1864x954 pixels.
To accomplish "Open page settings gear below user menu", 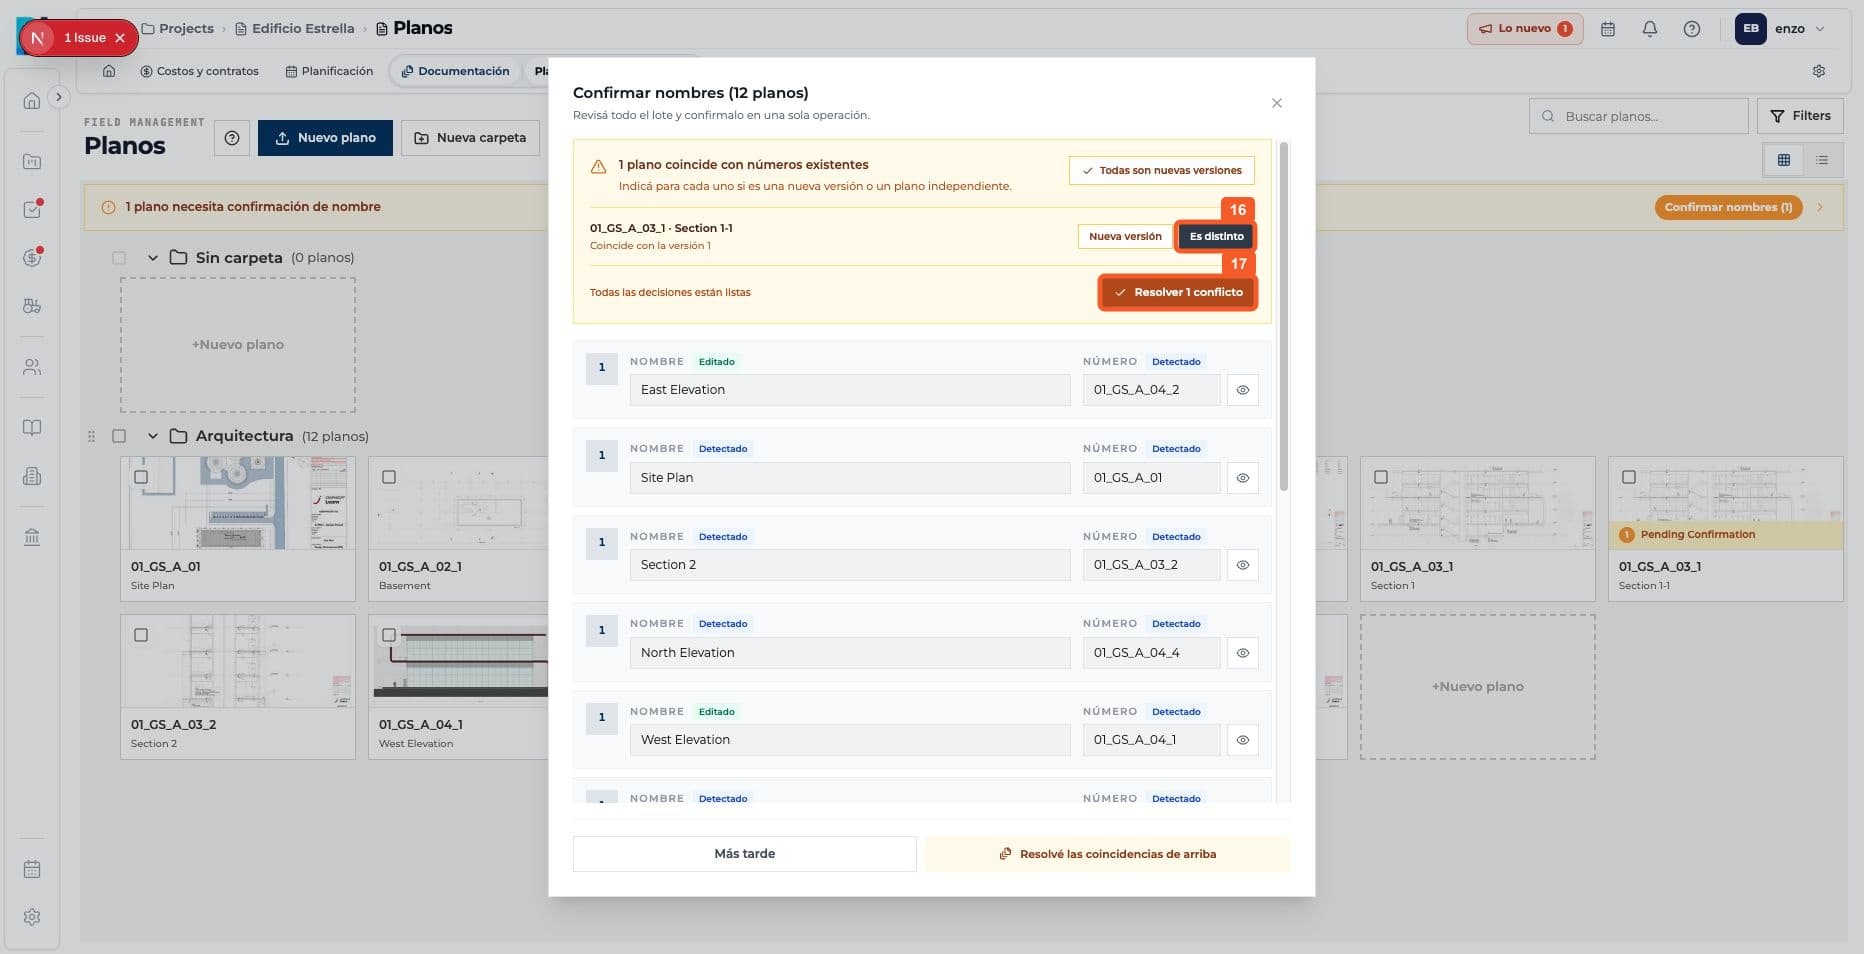I will coord(1819,71).
